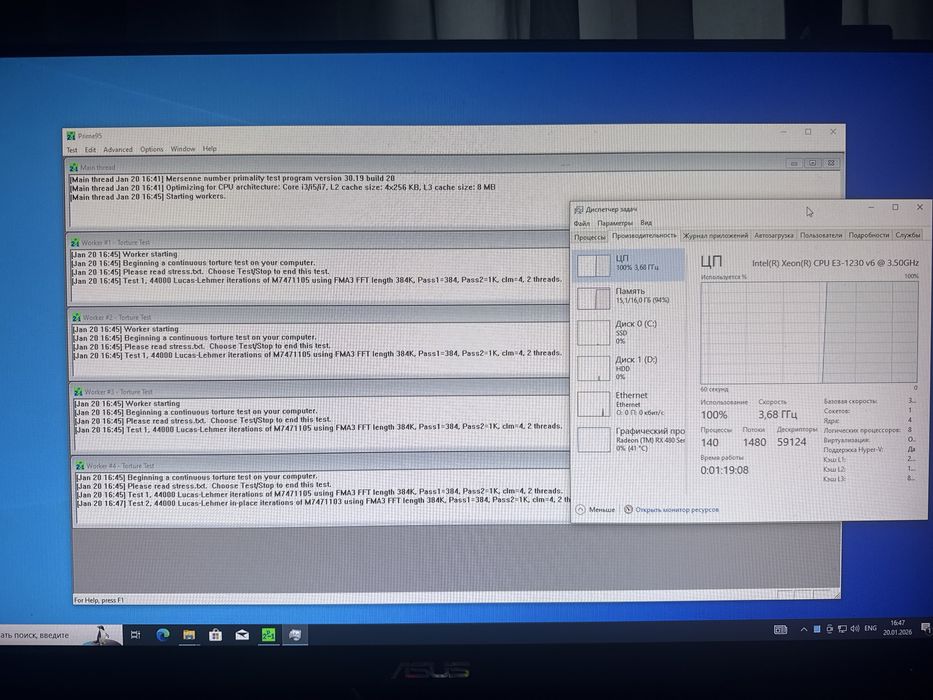Launch Microsoft Edge from the taskbar
The height and width of the screenshot is (700, 933).
click(162, 635)
